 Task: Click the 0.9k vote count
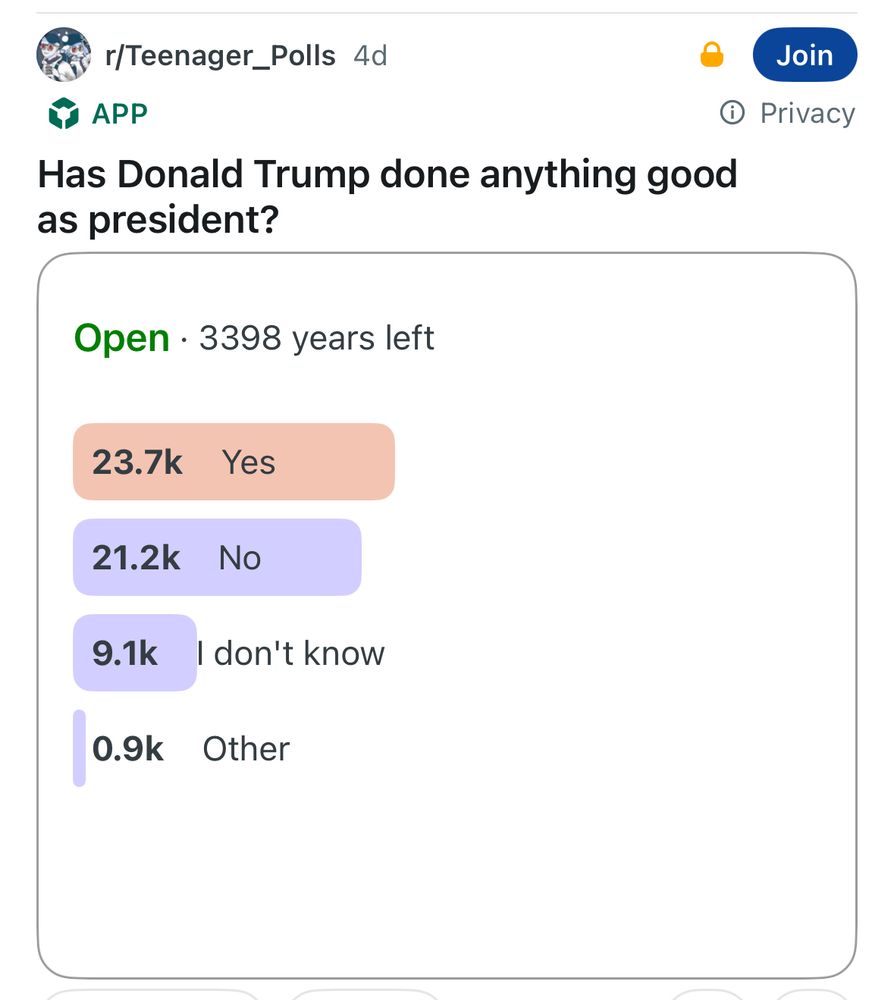128,749
